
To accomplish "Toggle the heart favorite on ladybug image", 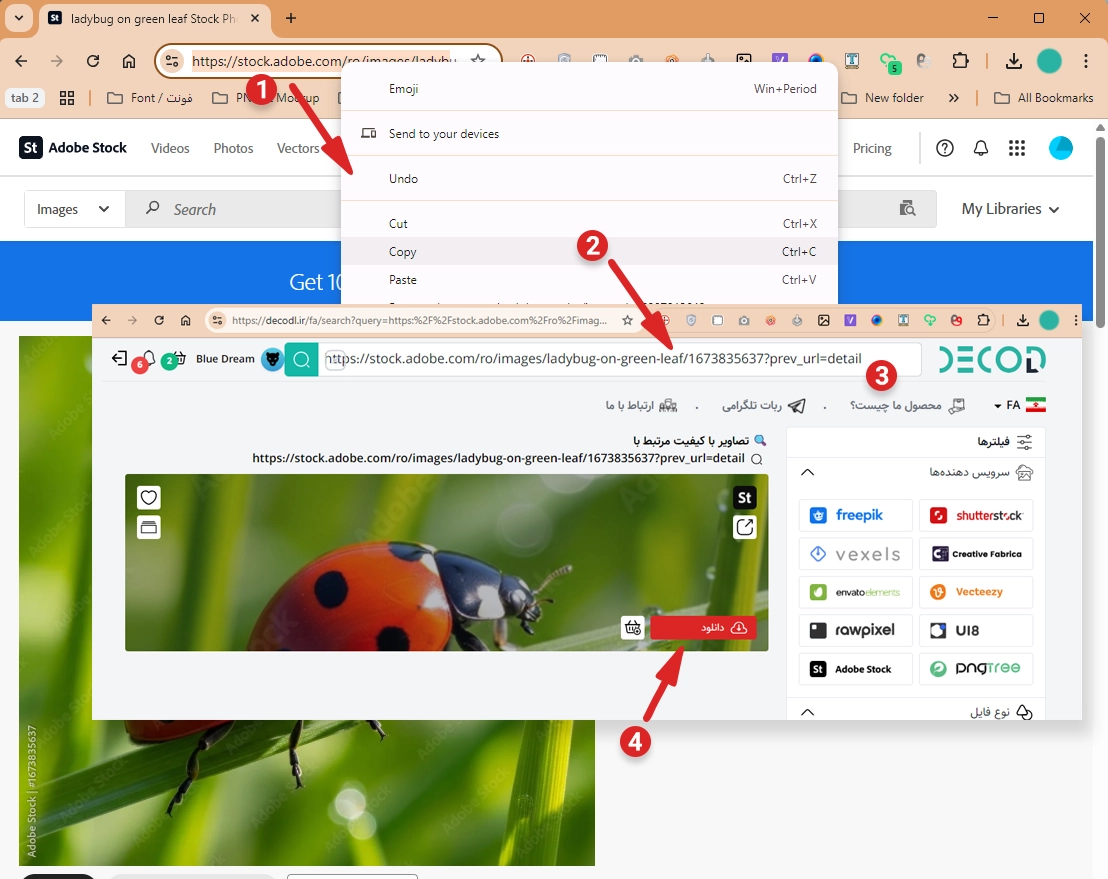I will pyautogui.click(x=149, y=498).
